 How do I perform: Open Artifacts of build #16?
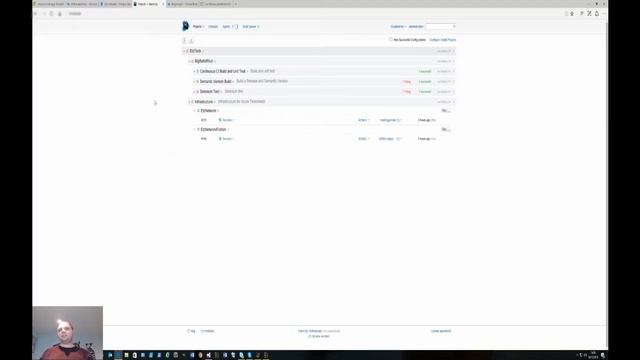click(362, 139)
